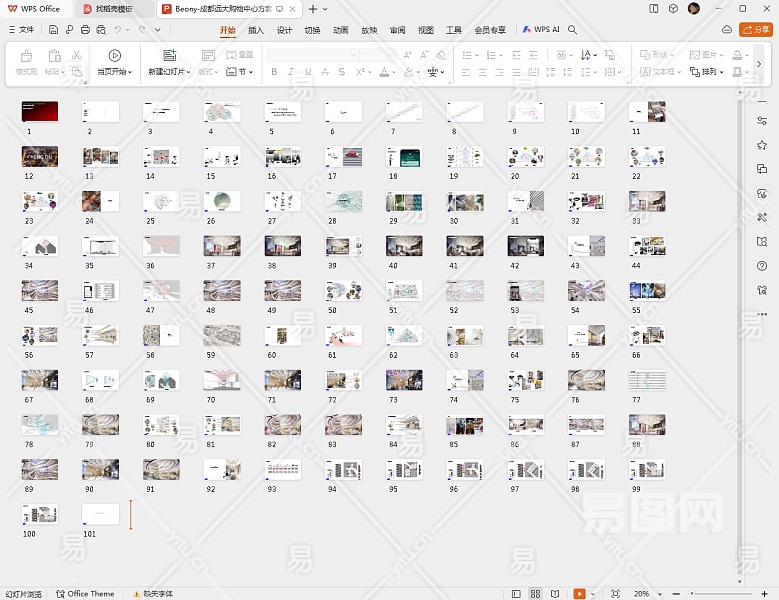The image size is (779, 600).
Task: Click the search magnifier icon in ribbon
Action: pyautogui.click(x=573, y=30)
